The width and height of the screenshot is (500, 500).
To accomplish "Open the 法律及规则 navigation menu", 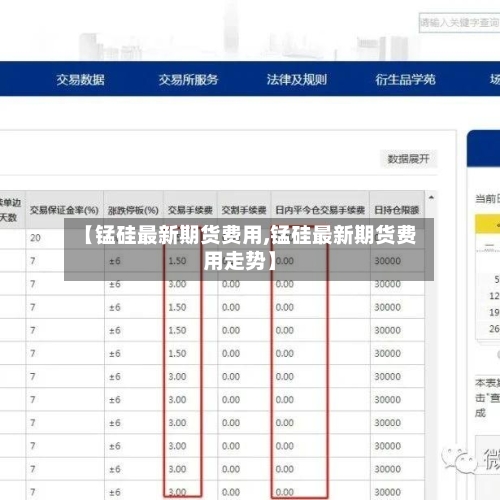I will (297, 80).
